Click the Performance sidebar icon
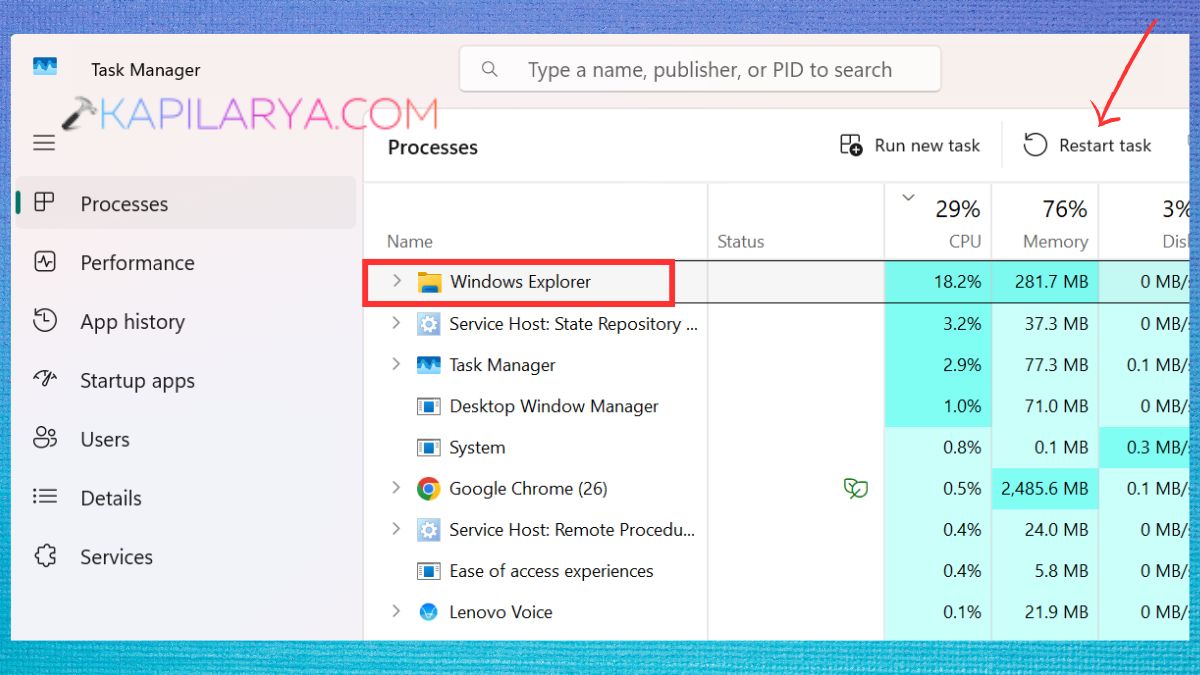 tap(44, 262)
